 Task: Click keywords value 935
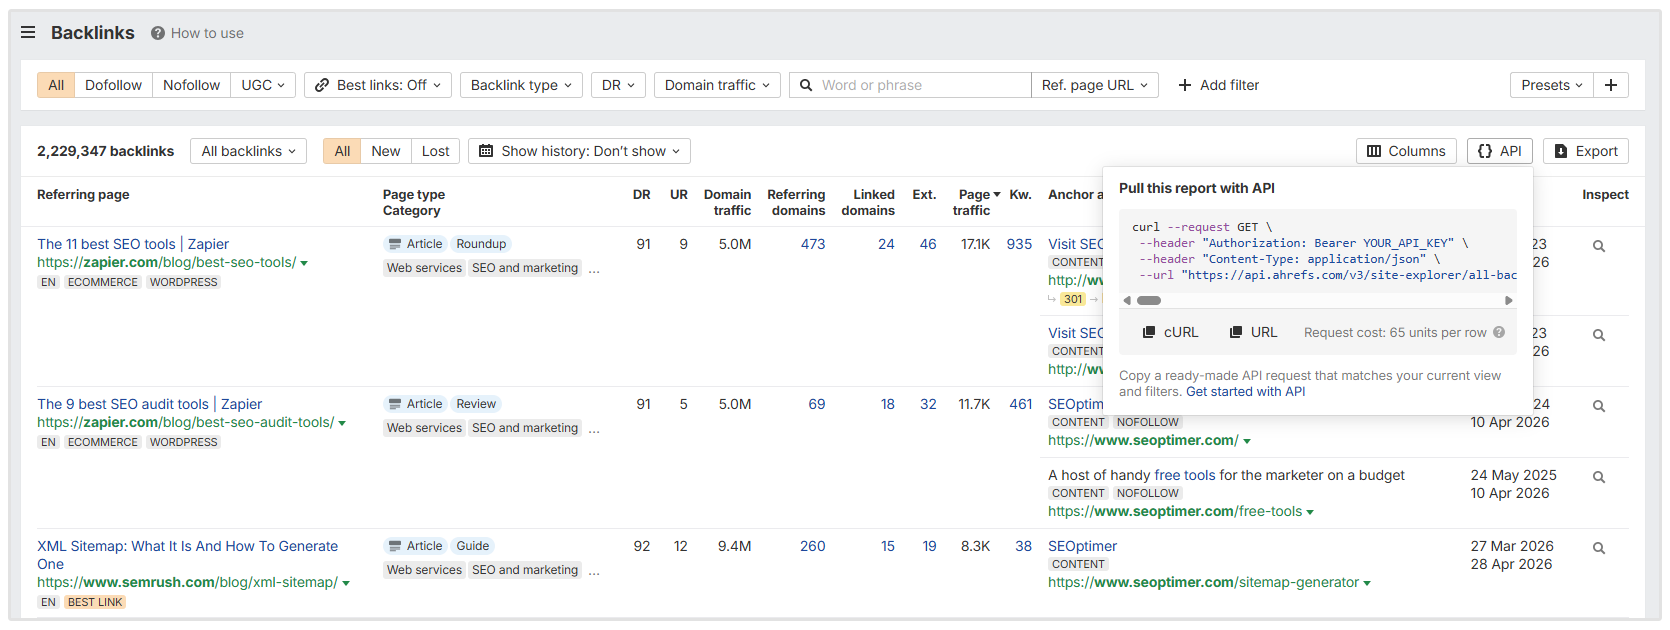(1019, 244)
